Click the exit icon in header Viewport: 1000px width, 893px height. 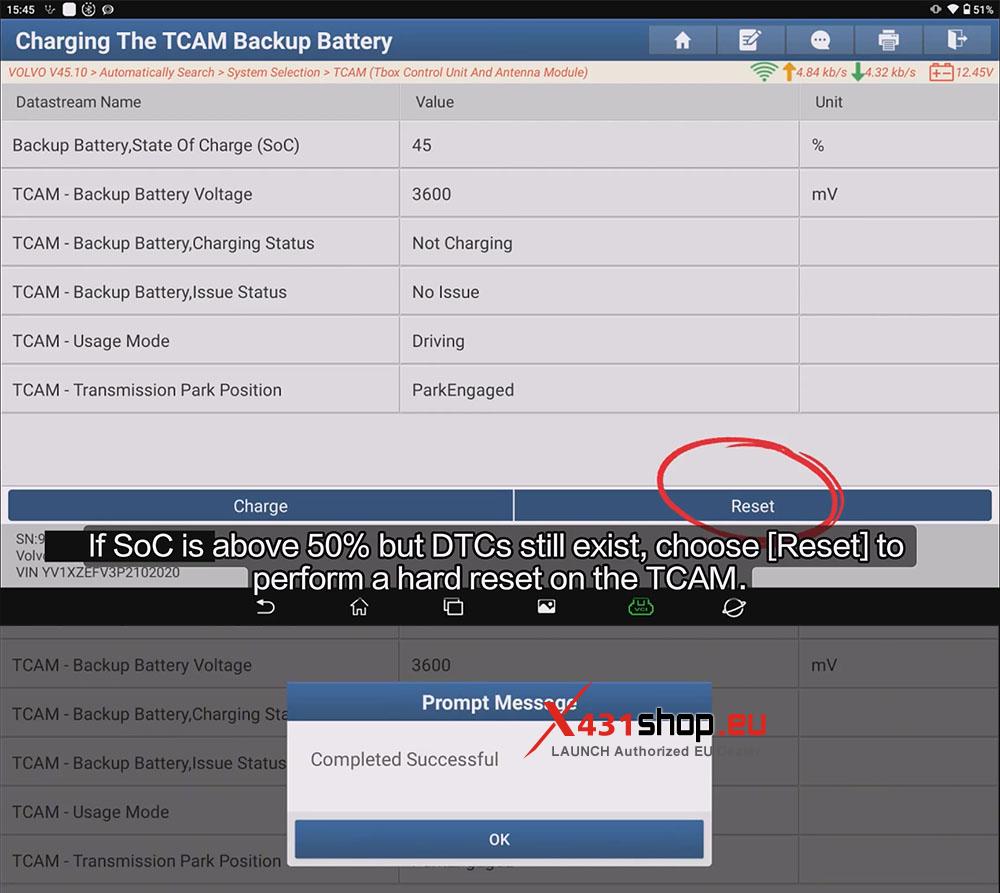[x=957, y=40]
